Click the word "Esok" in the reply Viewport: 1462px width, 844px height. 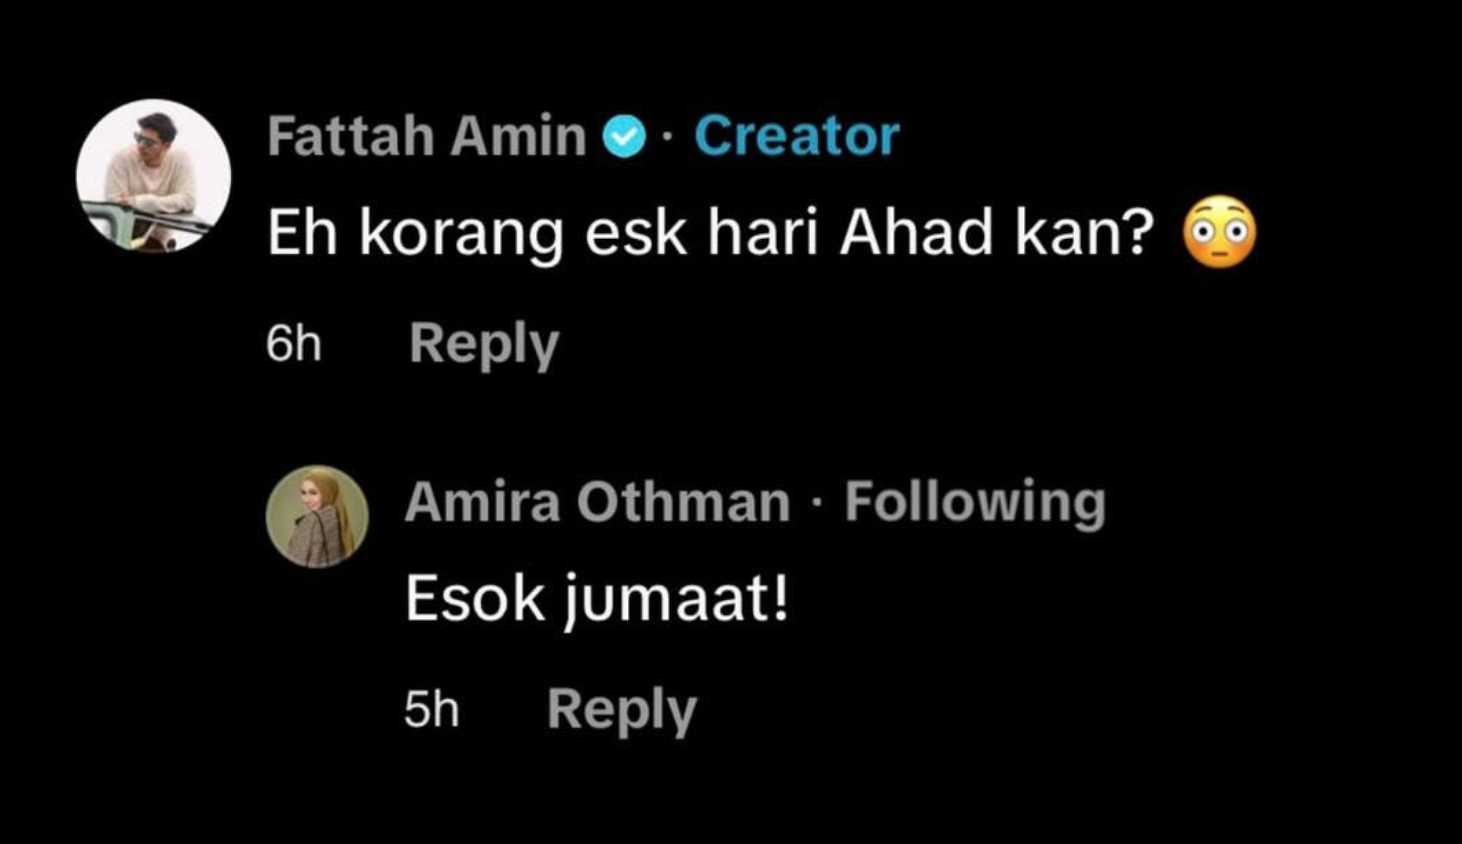click(475, 600)
